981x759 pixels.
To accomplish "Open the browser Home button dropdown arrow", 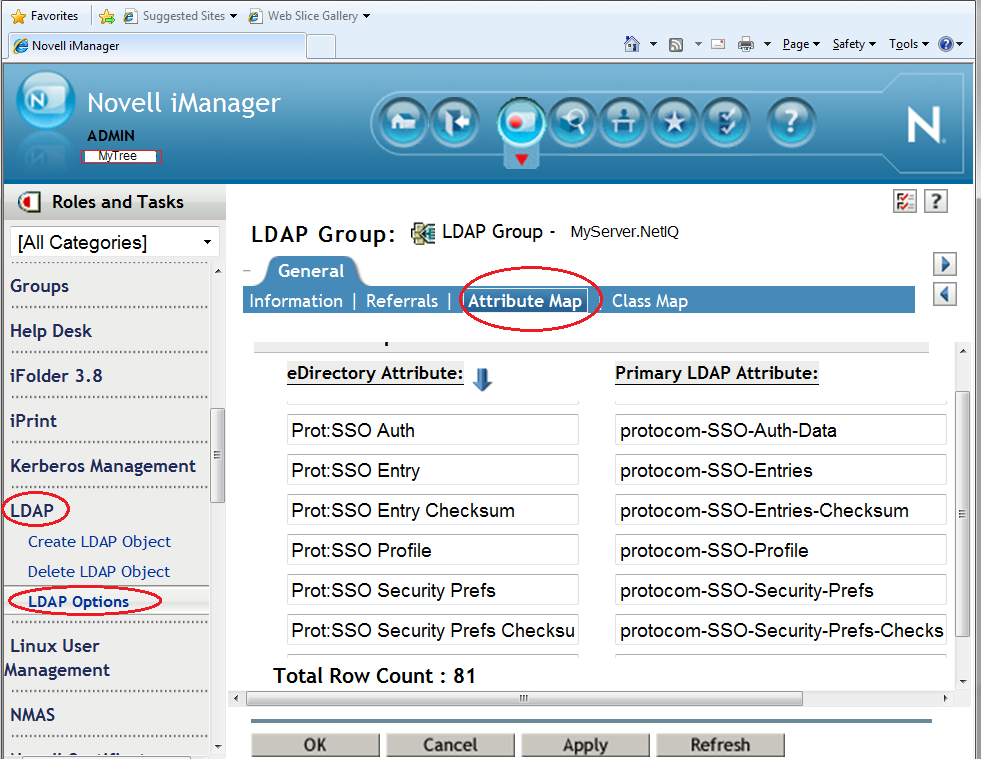I will tap(653, 44).
